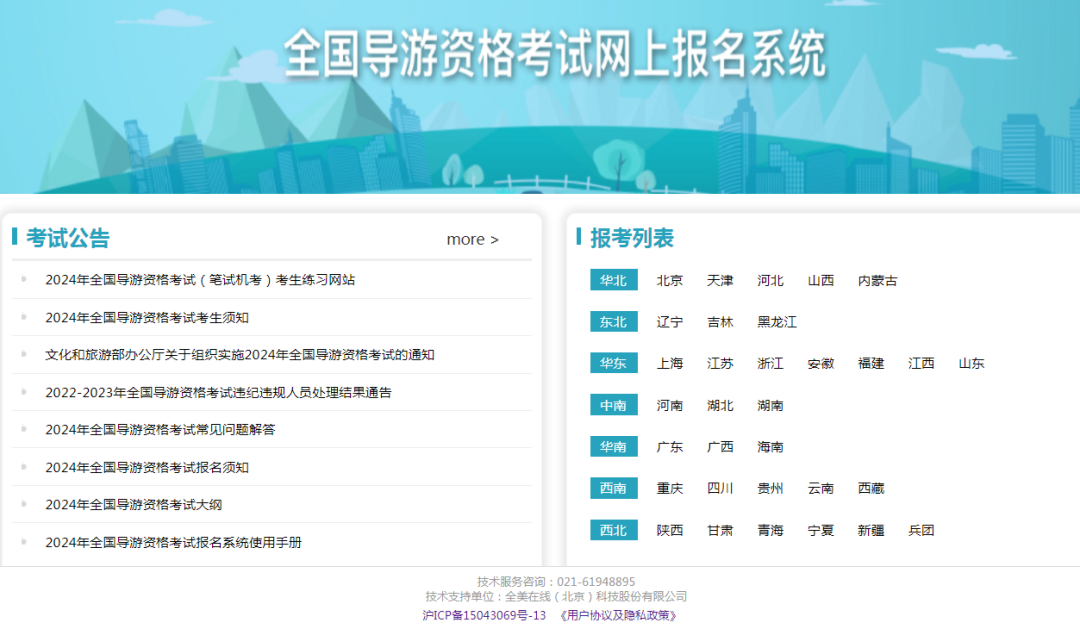Click the 沪ICP备15043069号-13 footer link
The height and width of the screenshot is (629, 1080).
click(x=484, y=615)
